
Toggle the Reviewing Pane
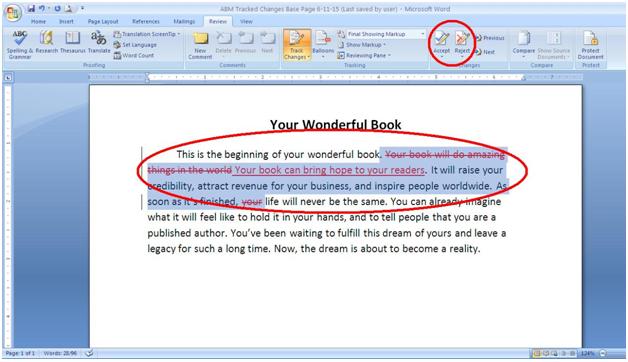tap(364, 56)
